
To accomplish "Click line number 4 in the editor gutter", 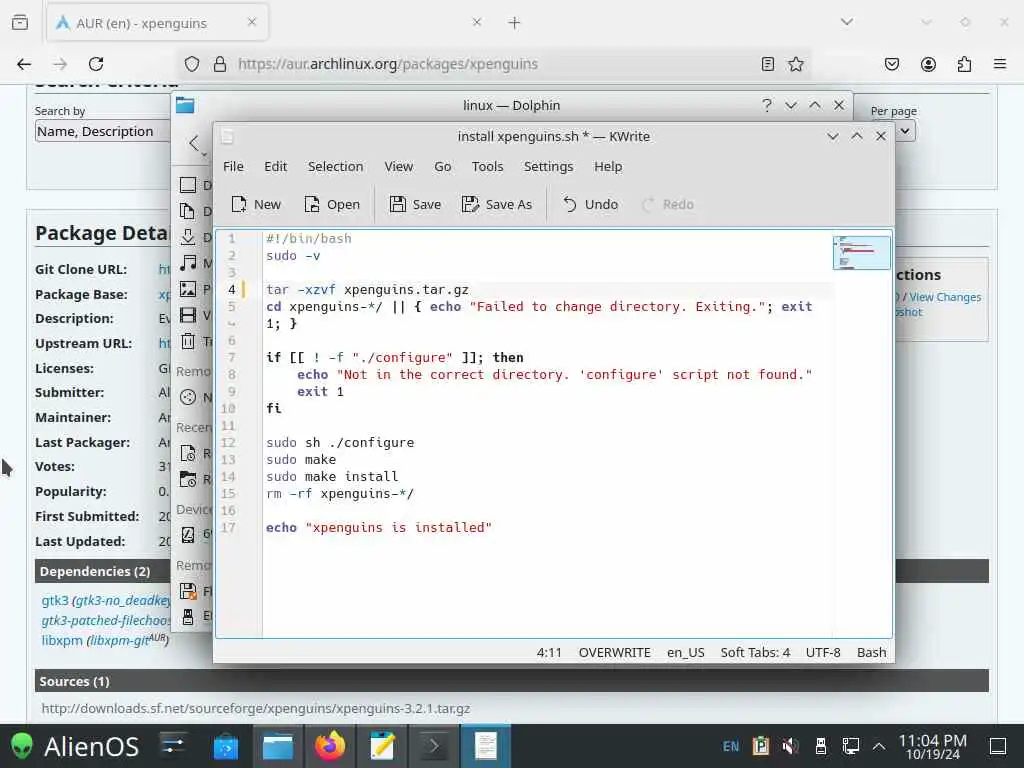I will click(231, 289).
